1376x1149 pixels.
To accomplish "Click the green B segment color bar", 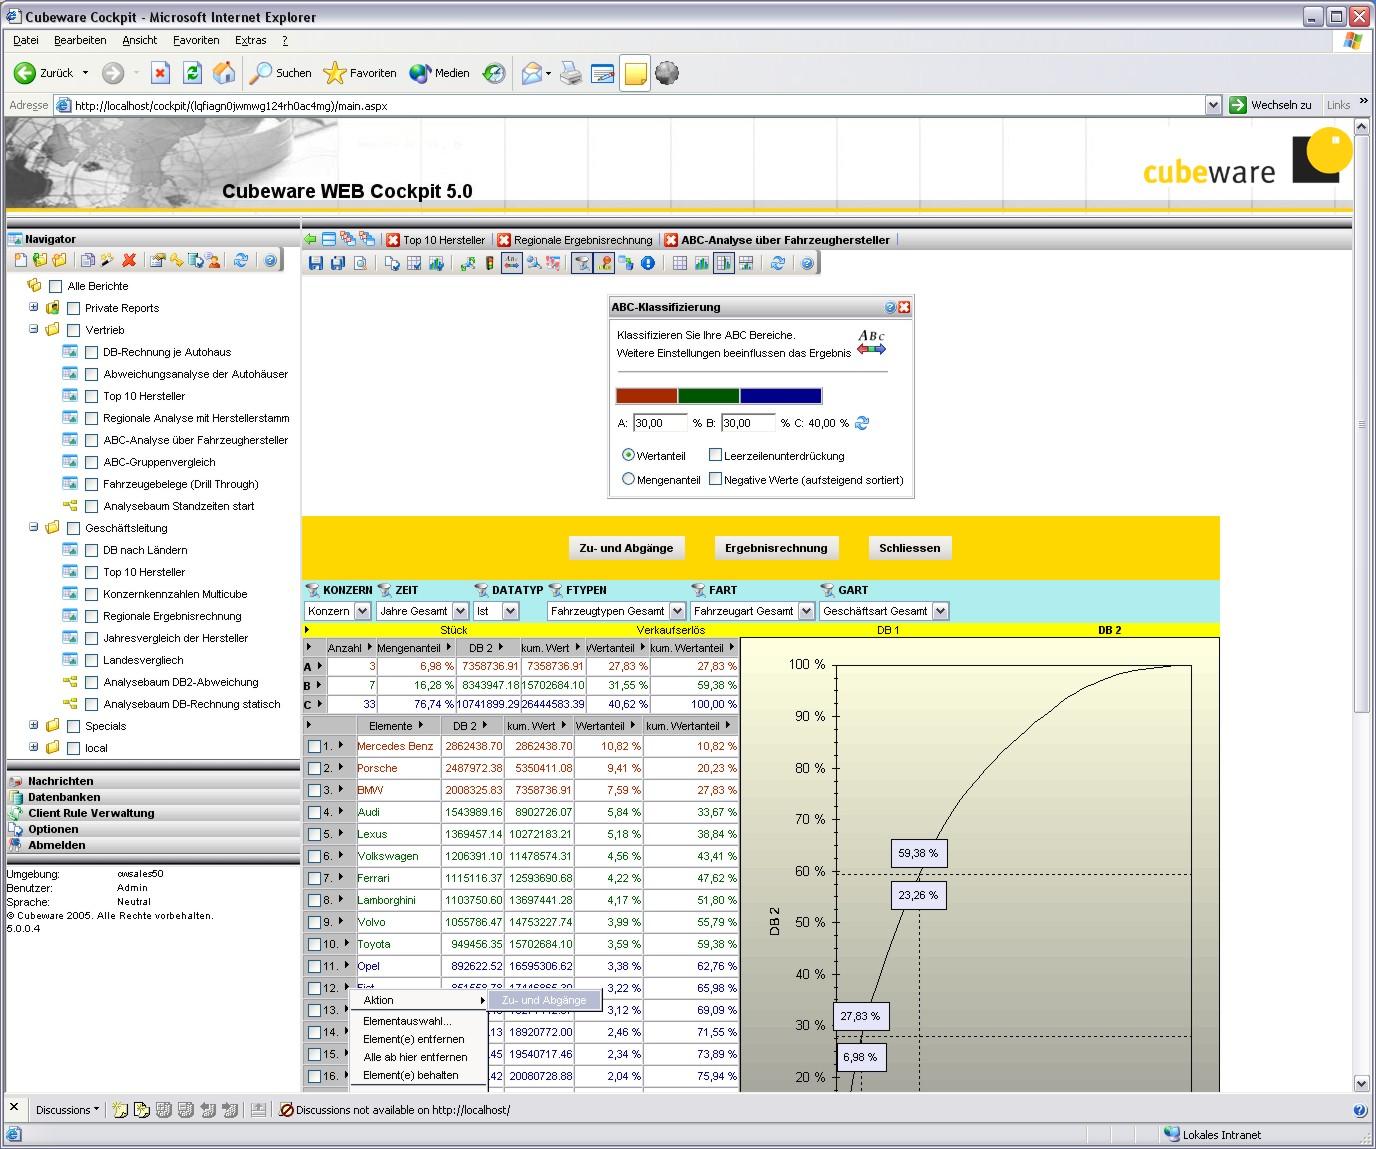I will (708, 396).
